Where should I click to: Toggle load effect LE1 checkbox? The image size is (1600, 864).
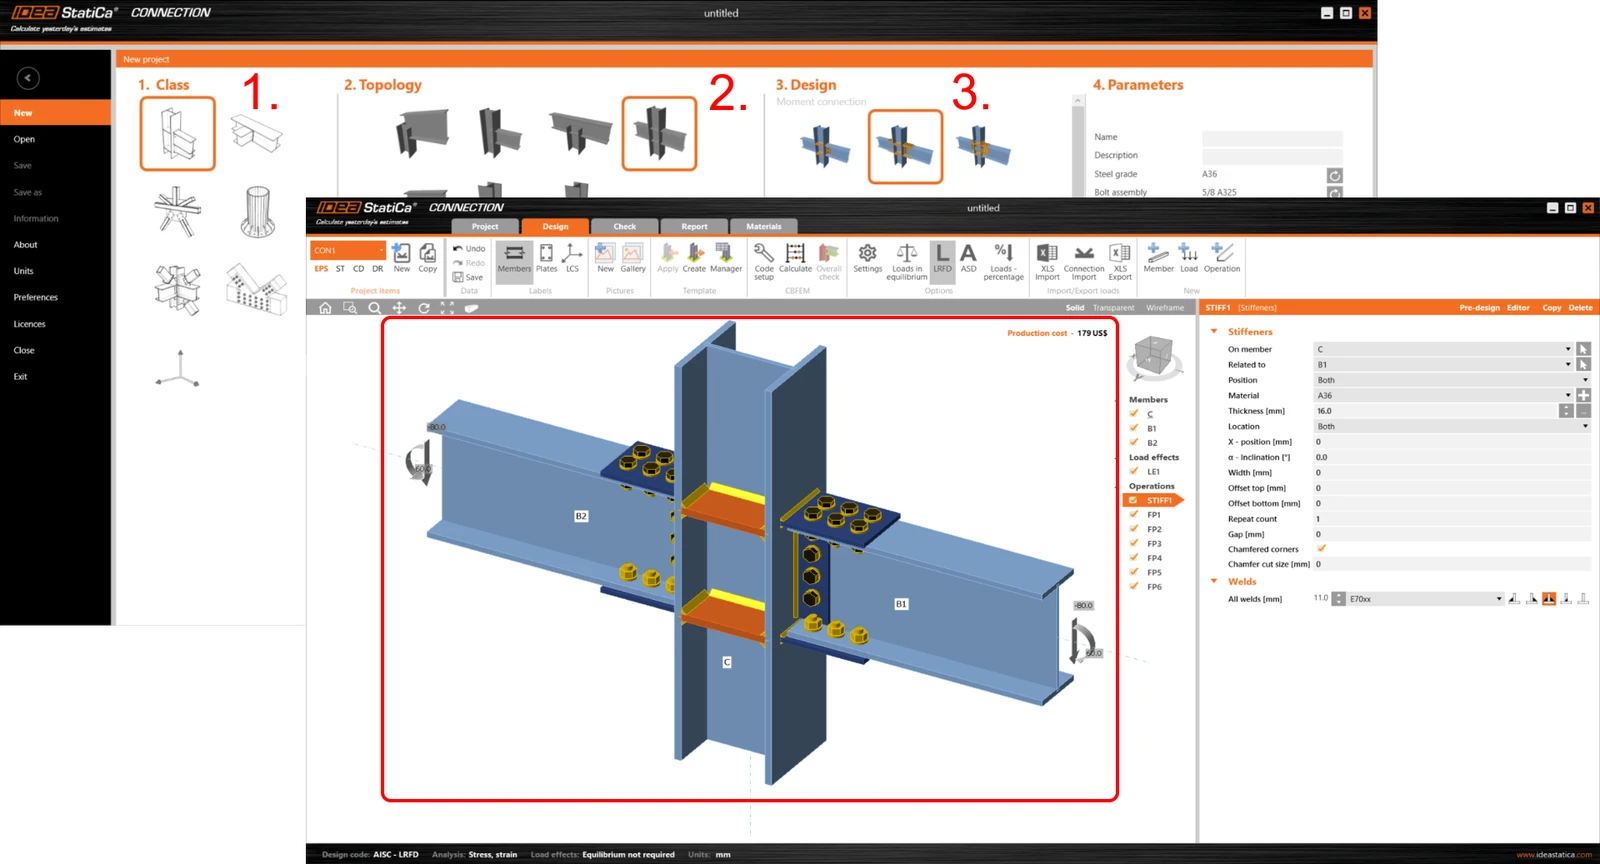click(x=1134, y=471)
